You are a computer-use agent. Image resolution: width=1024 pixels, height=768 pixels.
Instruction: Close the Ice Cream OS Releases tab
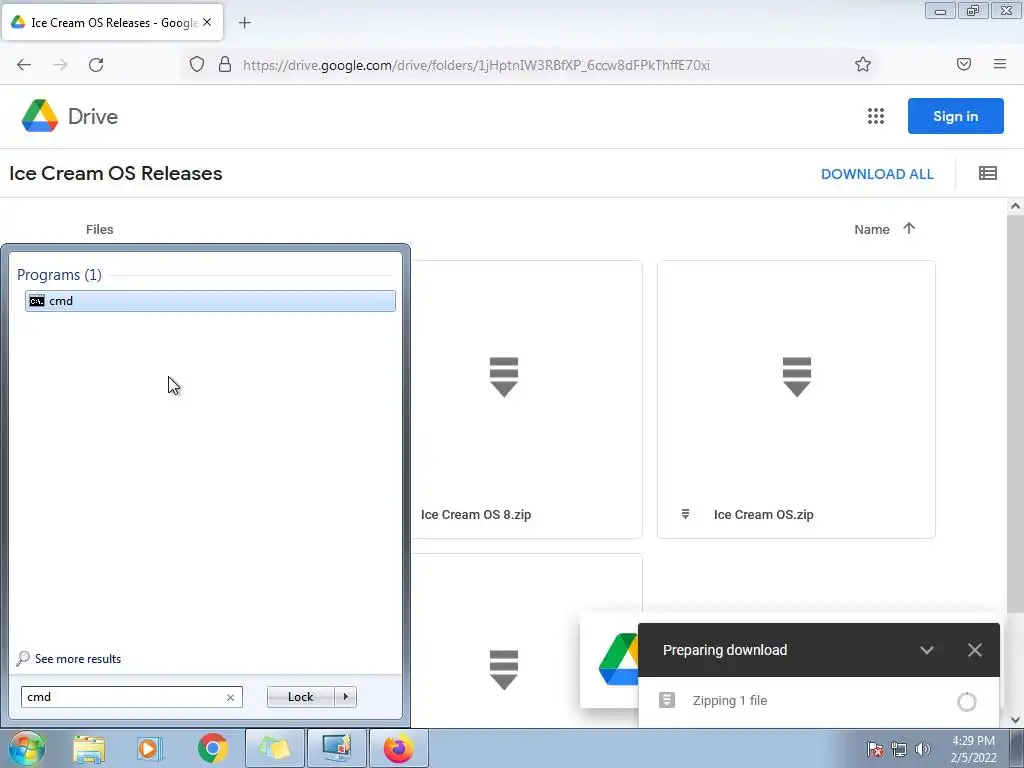[x=207, y=22]
